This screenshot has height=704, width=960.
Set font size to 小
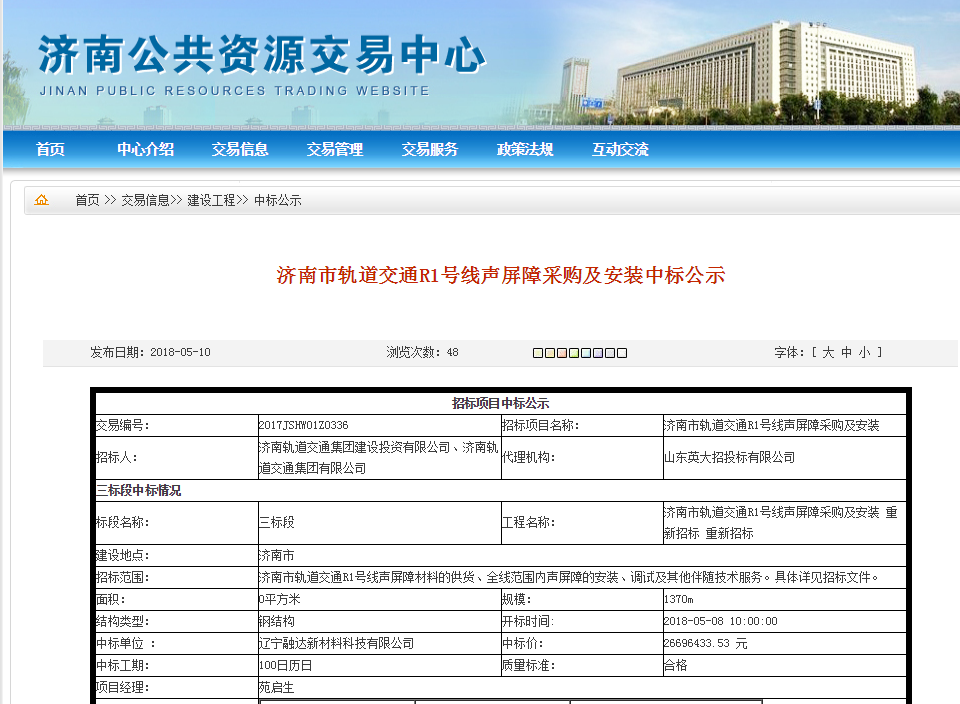coord(864,353)
